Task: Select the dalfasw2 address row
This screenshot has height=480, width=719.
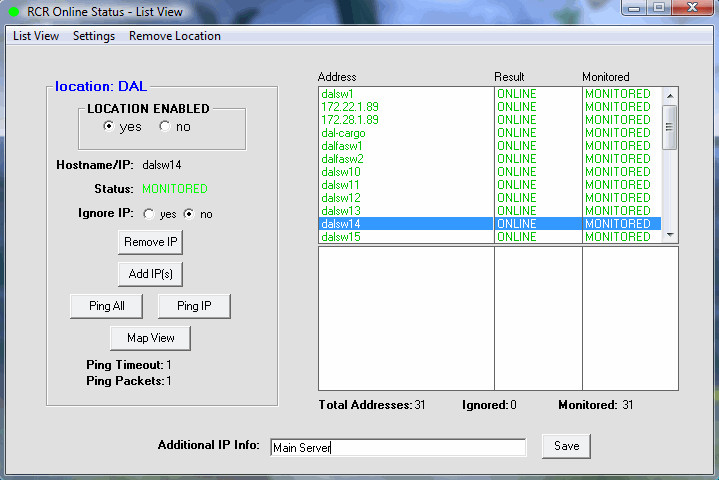Action: [490, 159]
